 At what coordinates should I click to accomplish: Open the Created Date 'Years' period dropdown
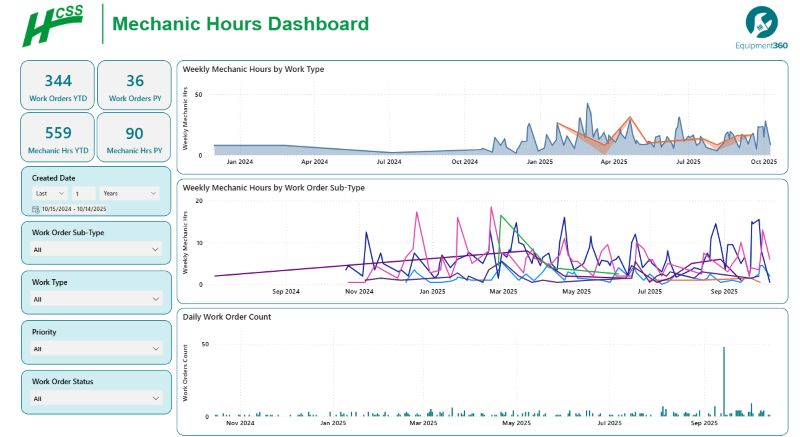pyautogui.click(x=130, y=193)
